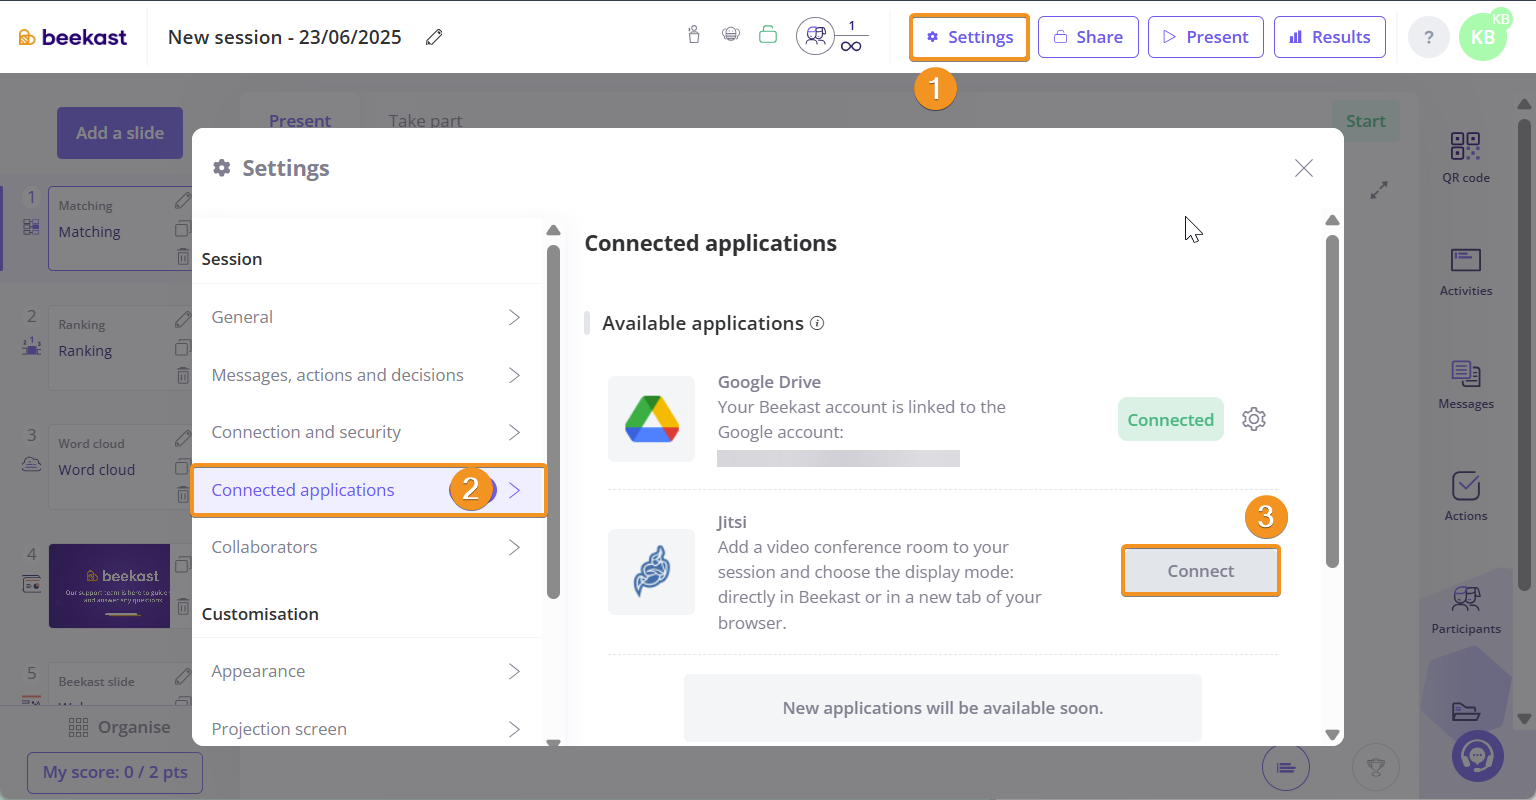Expand the Appearance settings row
Image resolution: width=1536 pixels, height=800 pixels.
click(368, 671)
